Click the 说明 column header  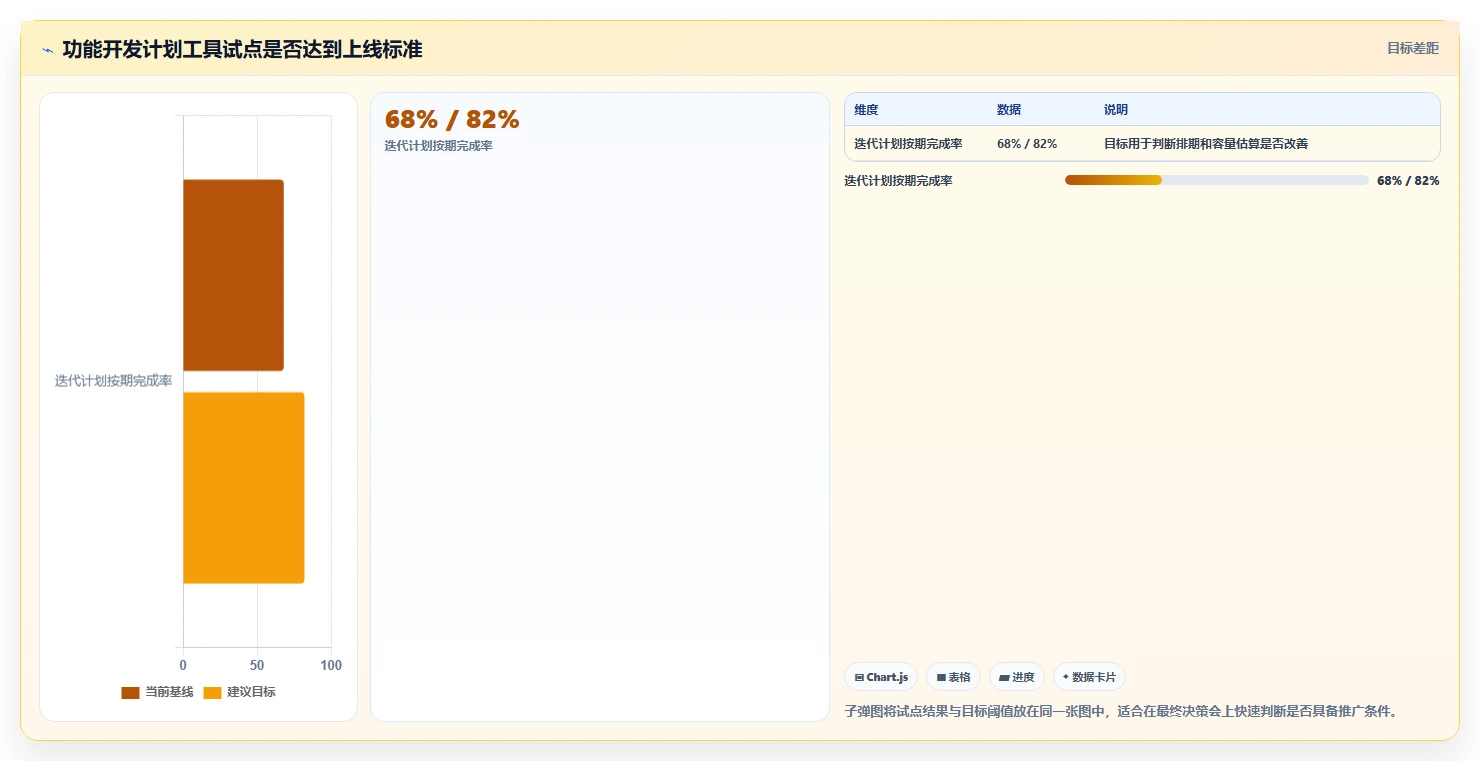(x=1116, y=110)
